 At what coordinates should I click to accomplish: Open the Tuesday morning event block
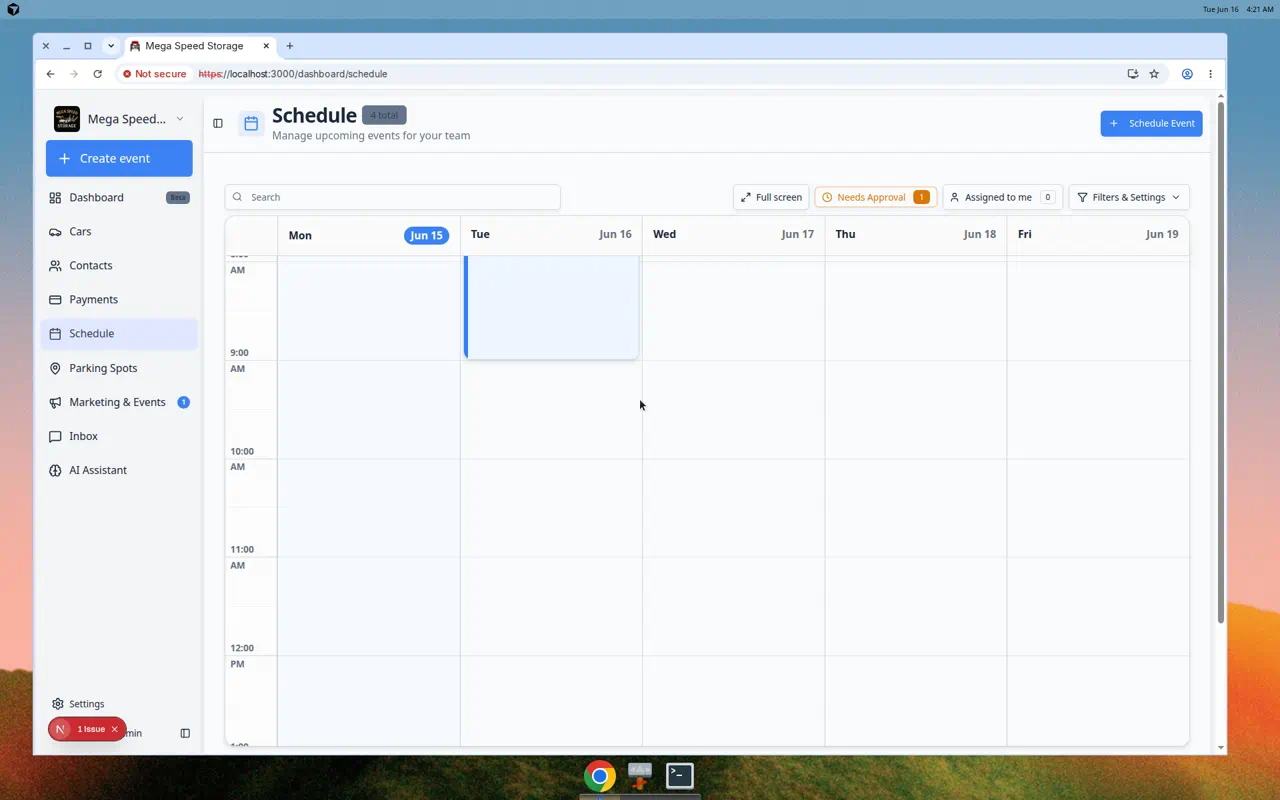(551, 307)
